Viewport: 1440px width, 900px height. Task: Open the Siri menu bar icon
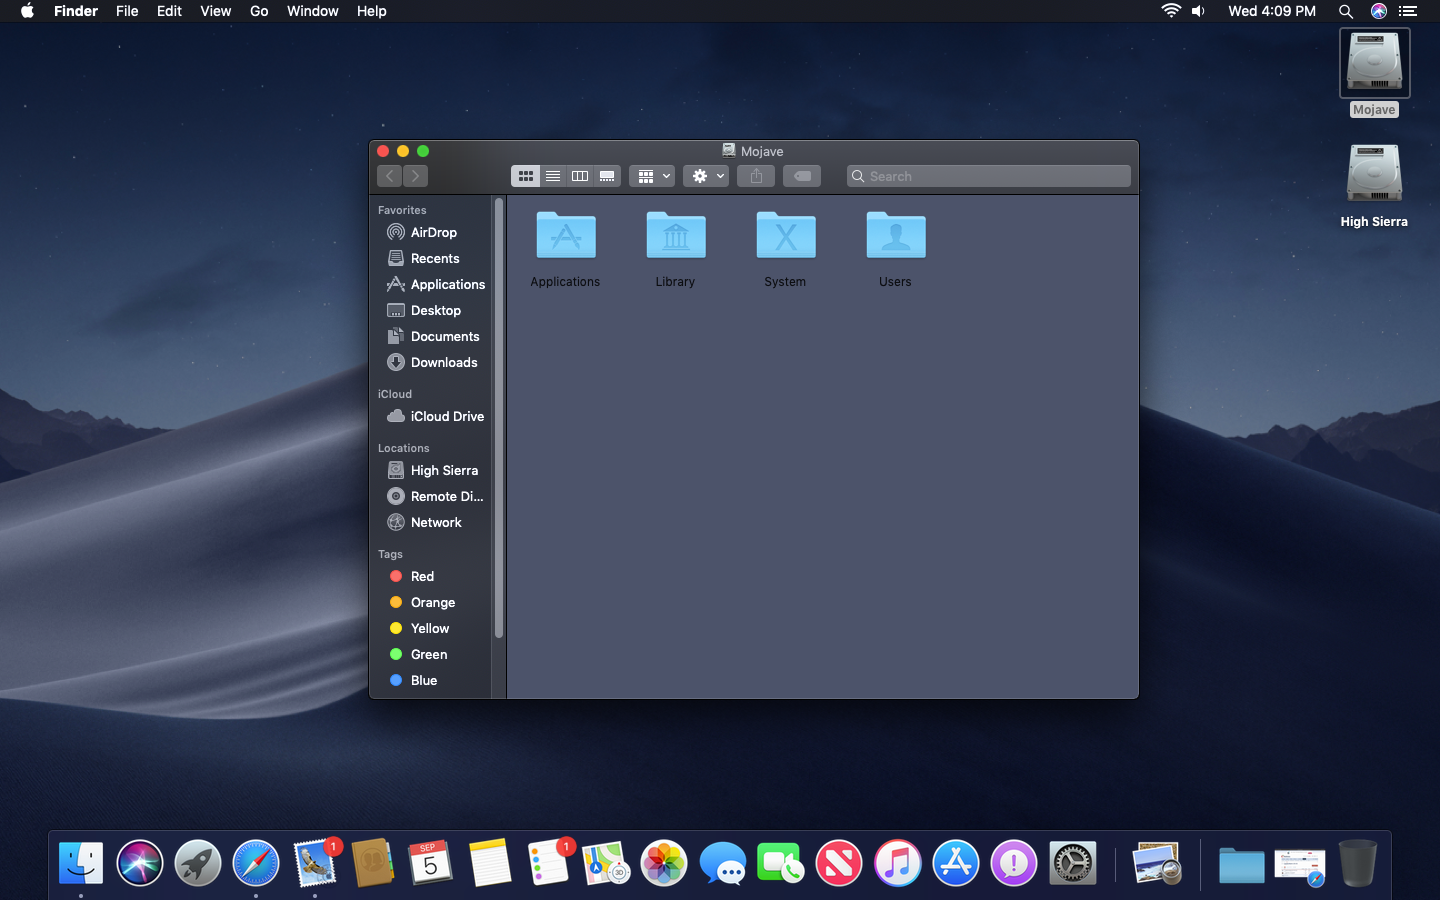pos(1378,11)
